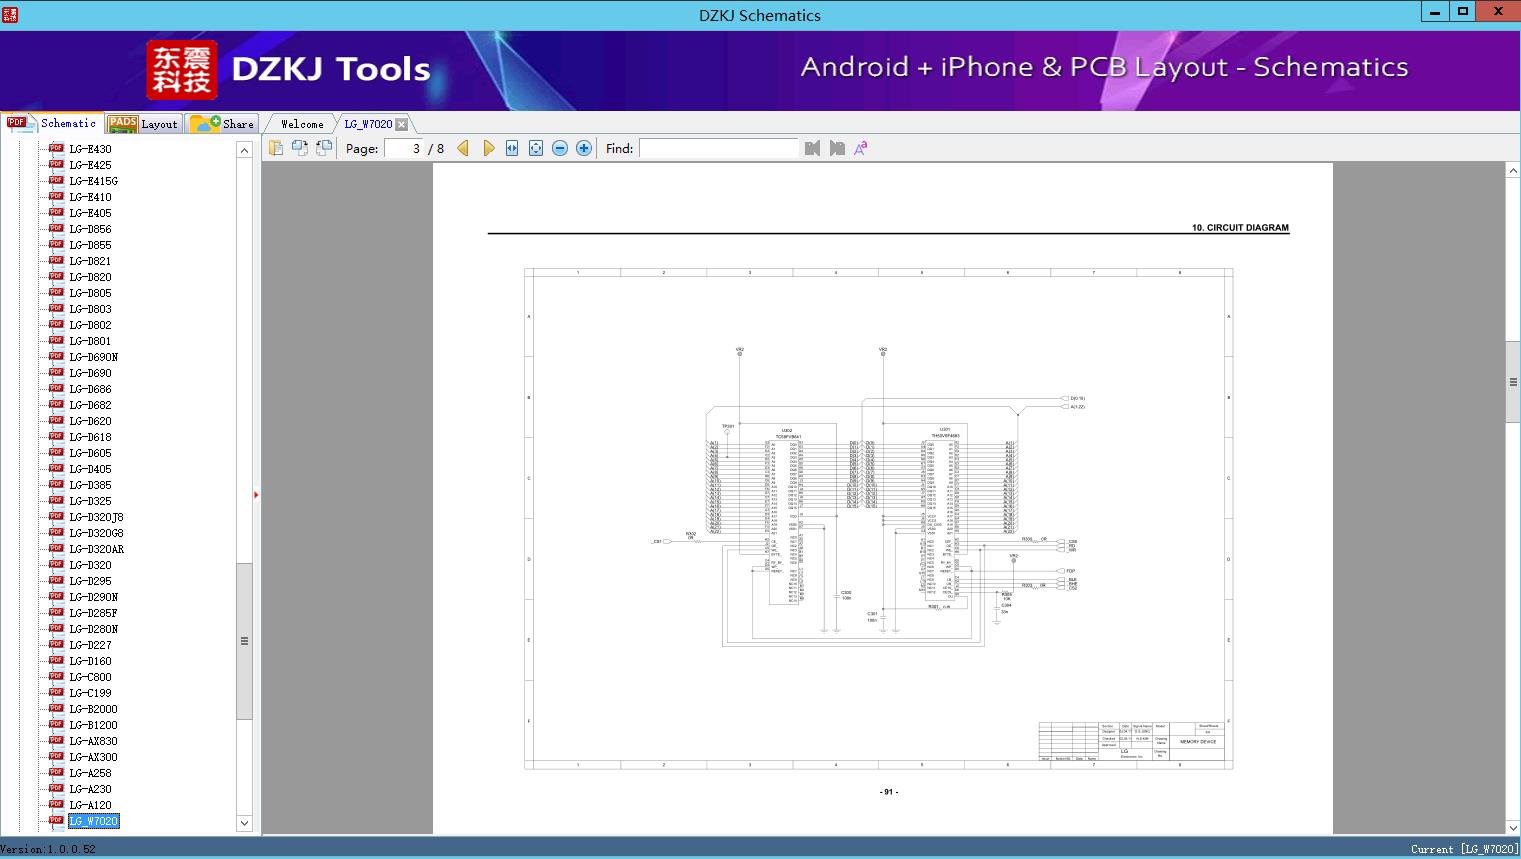Open the Share tab
The image size is (1521, 859).
(x=222, y=123)
